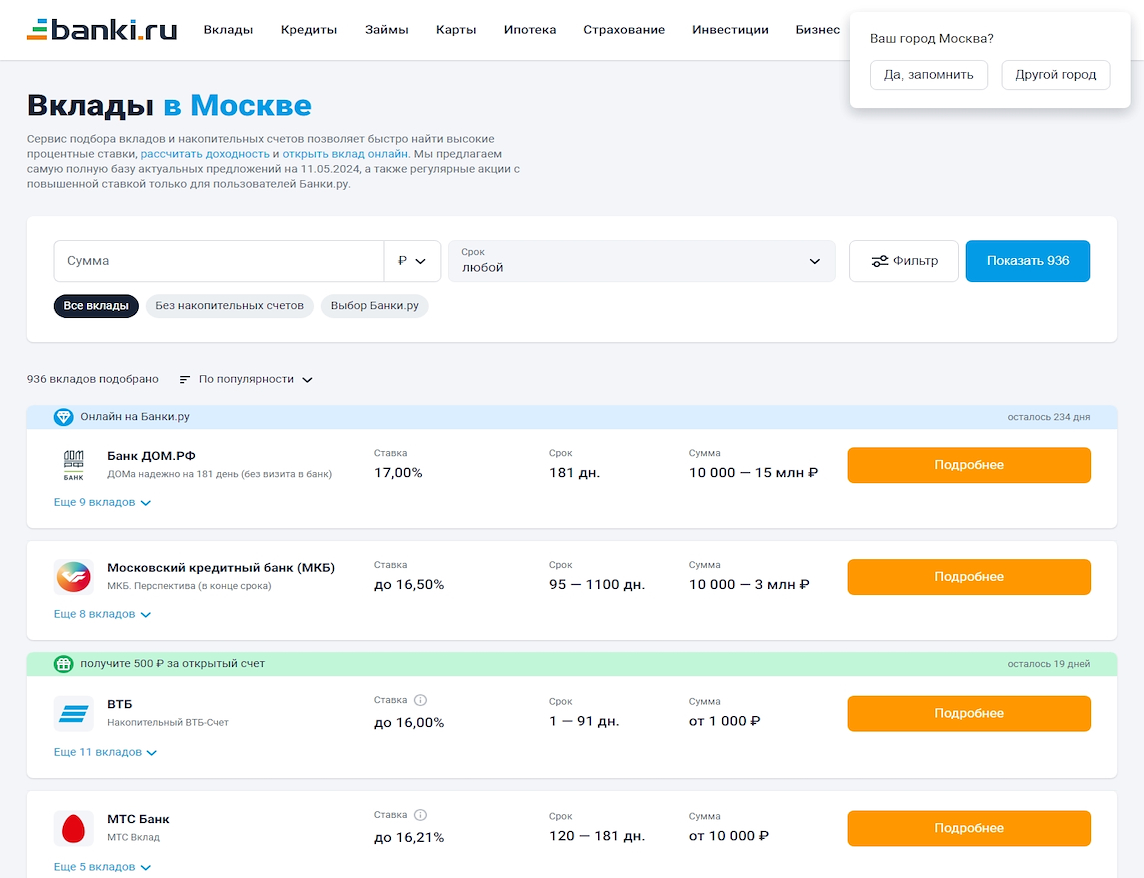Click 10 000 — 15 млн ₽ sum

pyautogui.click(x=753, y=473)
